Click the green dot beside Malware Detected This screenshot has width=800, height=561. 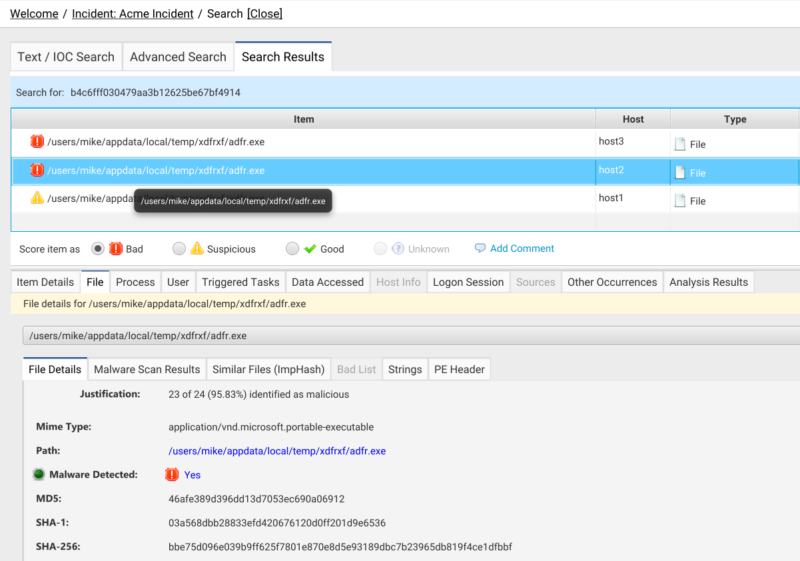[x=39, y=474]
